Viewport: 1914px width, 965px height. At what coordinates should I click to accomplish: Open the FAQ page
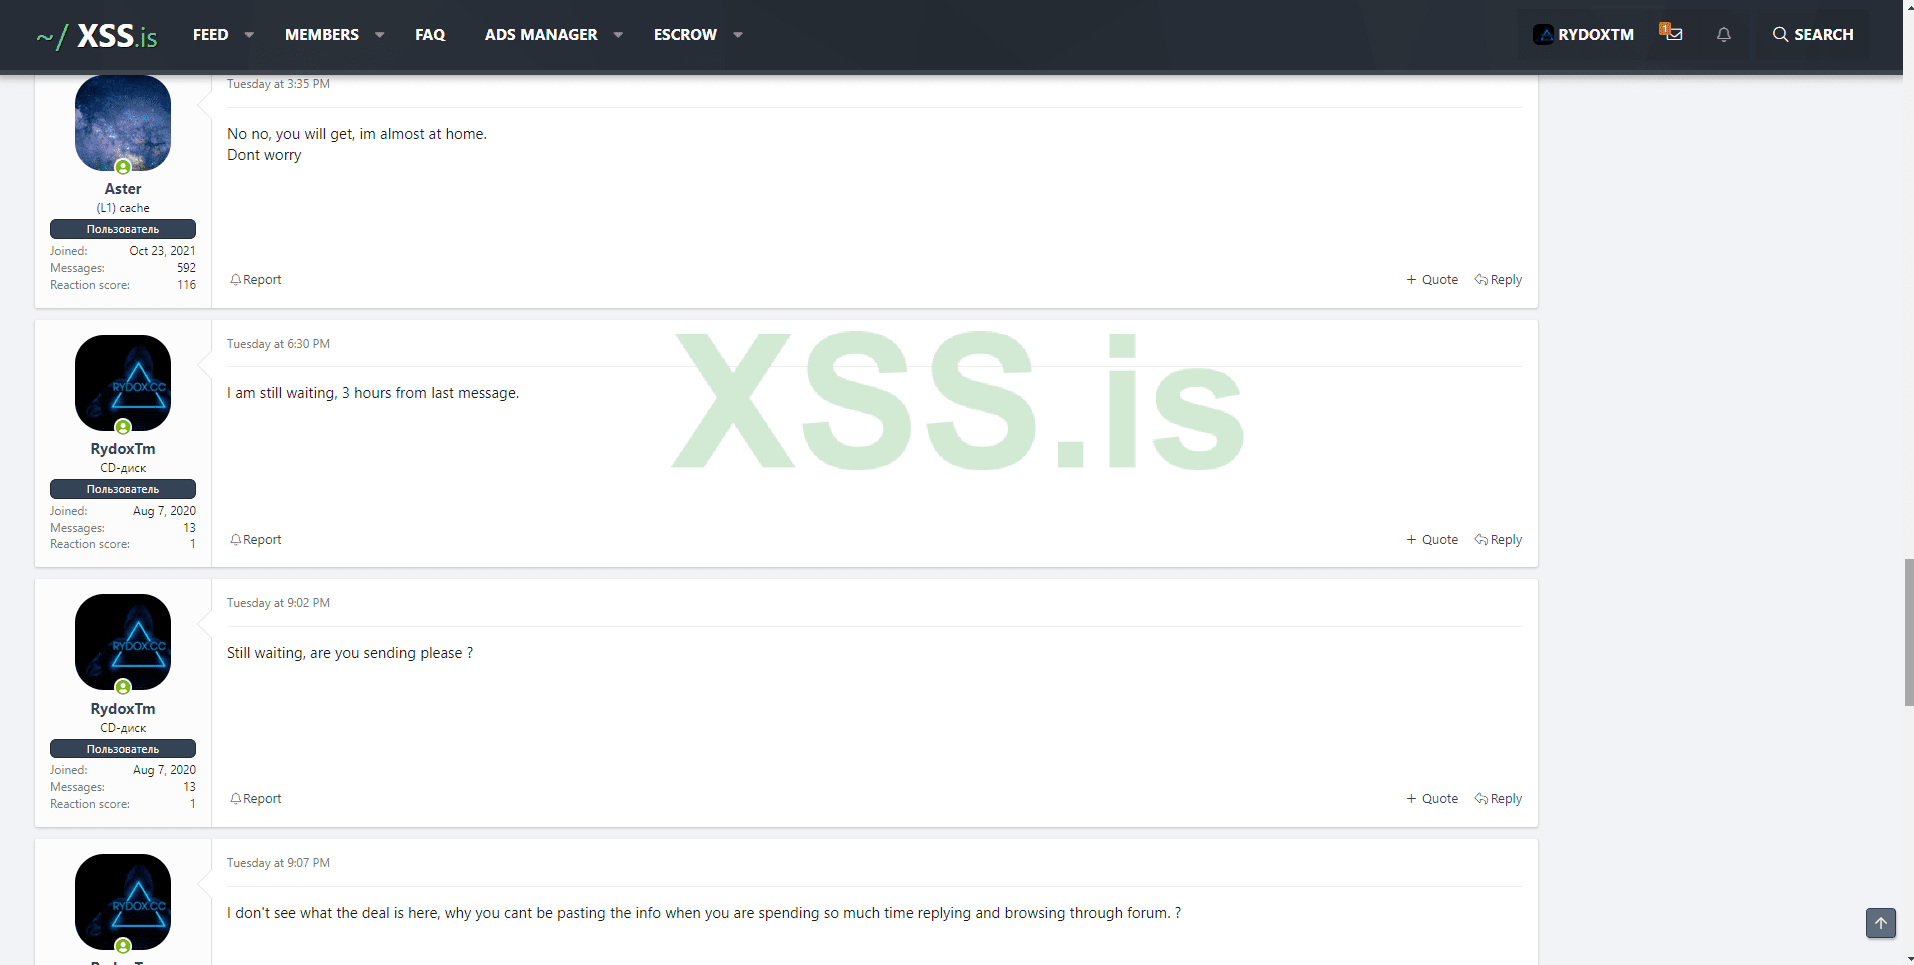430,35
